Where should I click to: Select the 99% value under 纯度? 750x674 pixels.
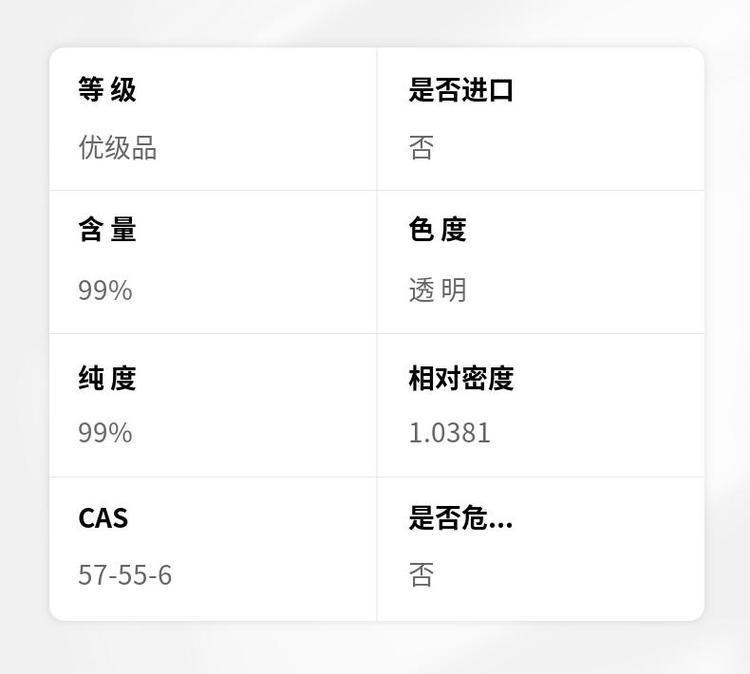point(105,433)
